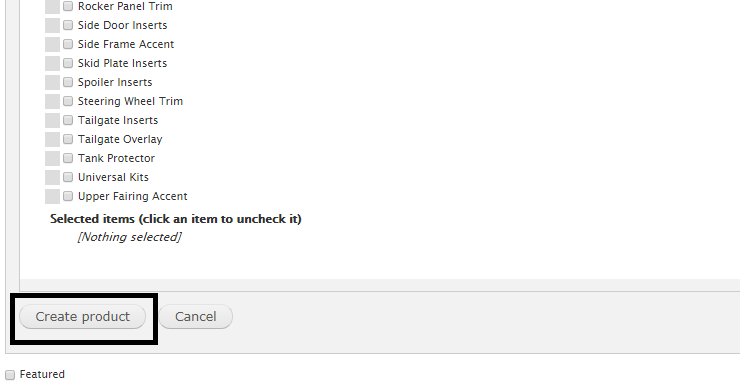The image size is (740, 385).
Task: Tick the Upper Fairing Accent checkbox
Action: pos(68,196)
